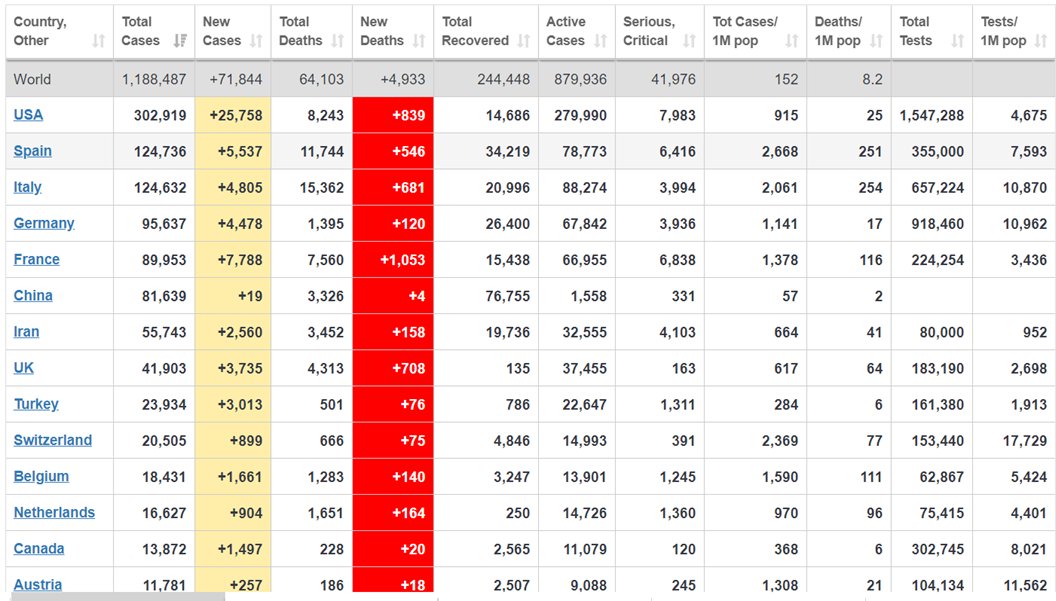Select France new deaths +1,053 cell

click(393, 260)
